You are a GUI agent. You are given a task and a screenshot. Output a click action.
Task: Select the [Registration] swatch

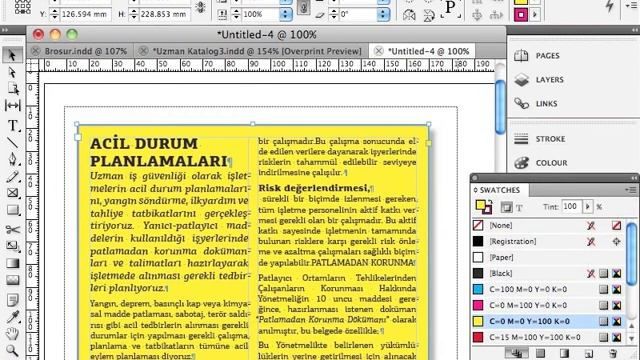[x=549, y=241]
